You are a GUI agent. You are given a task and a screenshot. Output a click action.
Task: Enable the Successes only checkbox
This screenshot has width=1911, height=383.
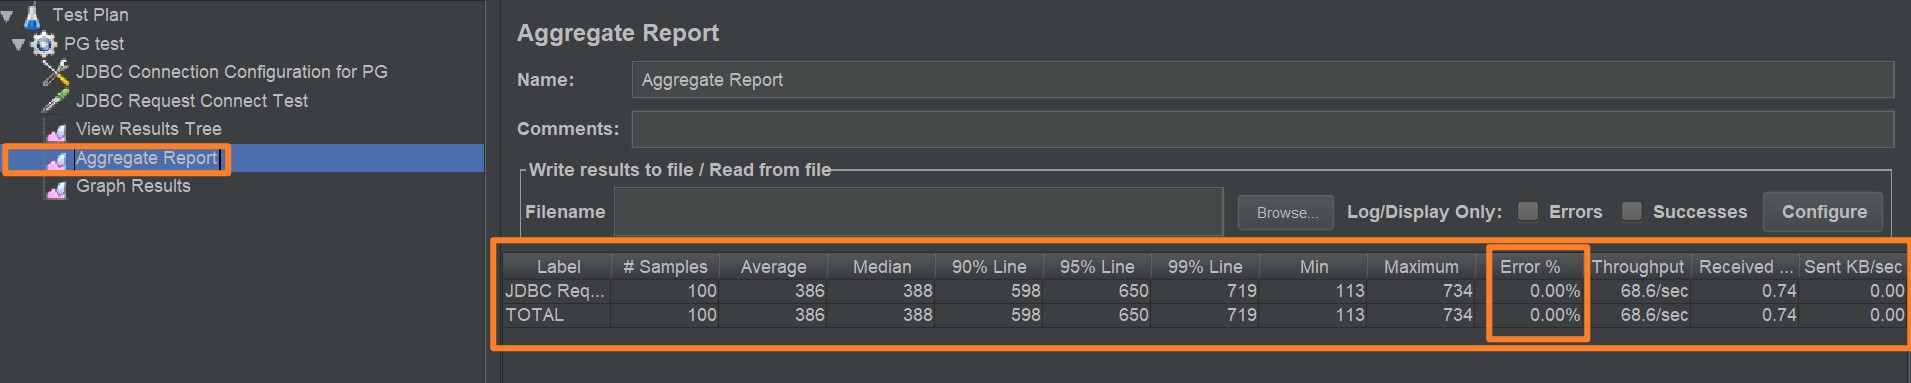pos(1631,211)
